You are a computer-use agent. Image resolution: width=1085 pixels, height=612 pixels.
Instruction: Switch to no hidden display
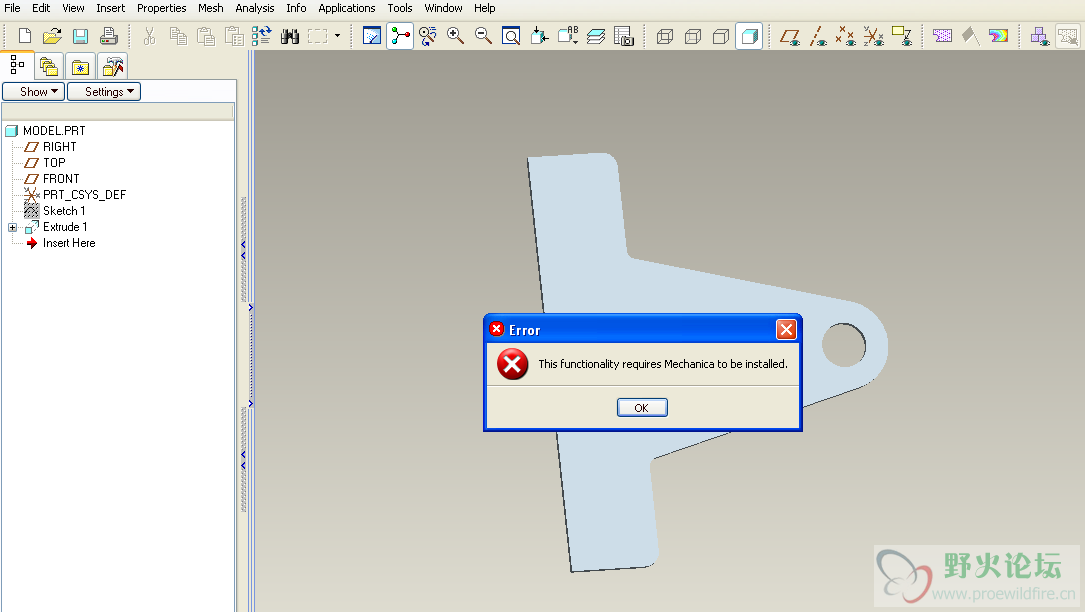[x=721, y=36]
